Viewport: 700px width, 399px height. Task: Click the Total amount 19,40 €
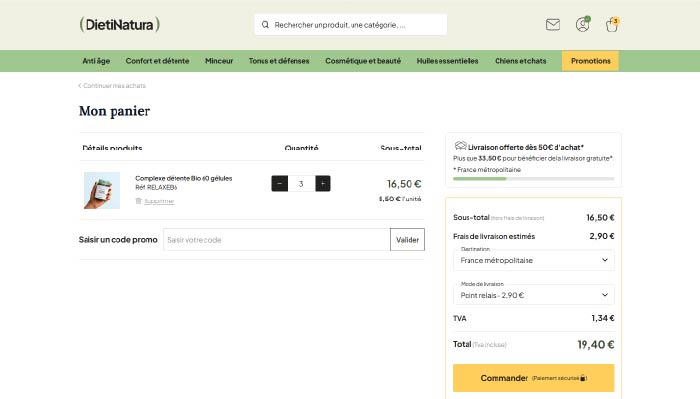point(596,345)
